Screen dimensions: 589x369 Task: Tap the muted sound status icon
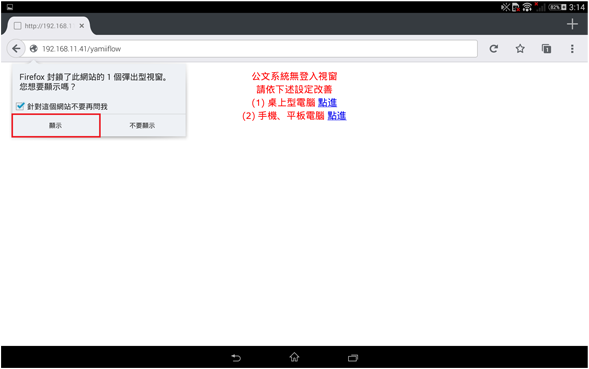[x=506, y=7]
